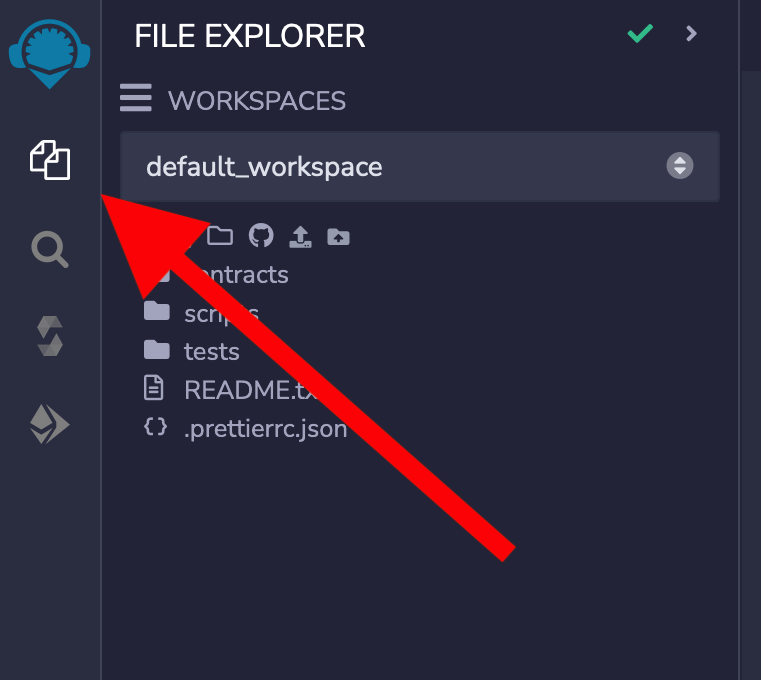
Task: Upload a file with the upload icon
Action: (300, 236)
